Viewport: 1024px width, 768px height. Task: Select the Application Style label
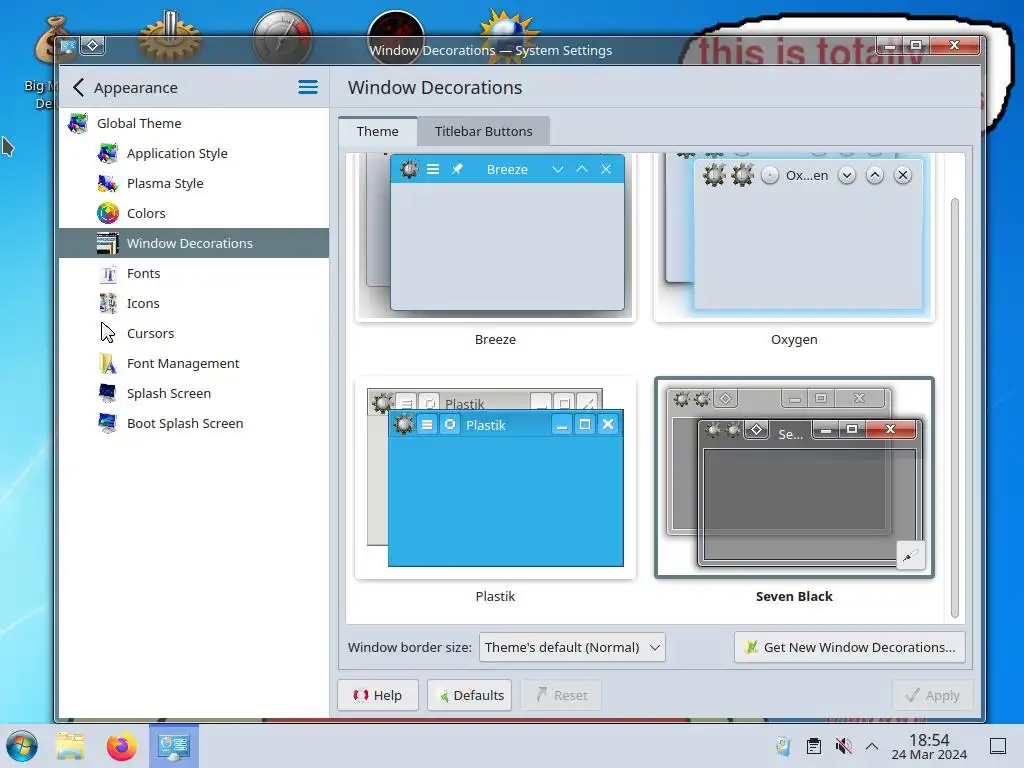(177, 153)
